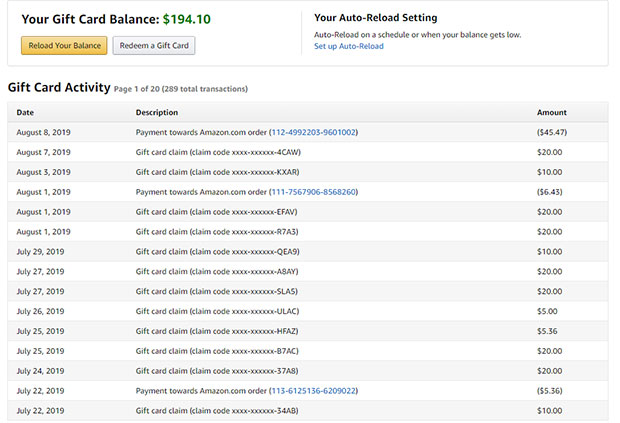Select the July 24, 2019 date cell
620x423 pixels.
(x=40, y=371)
